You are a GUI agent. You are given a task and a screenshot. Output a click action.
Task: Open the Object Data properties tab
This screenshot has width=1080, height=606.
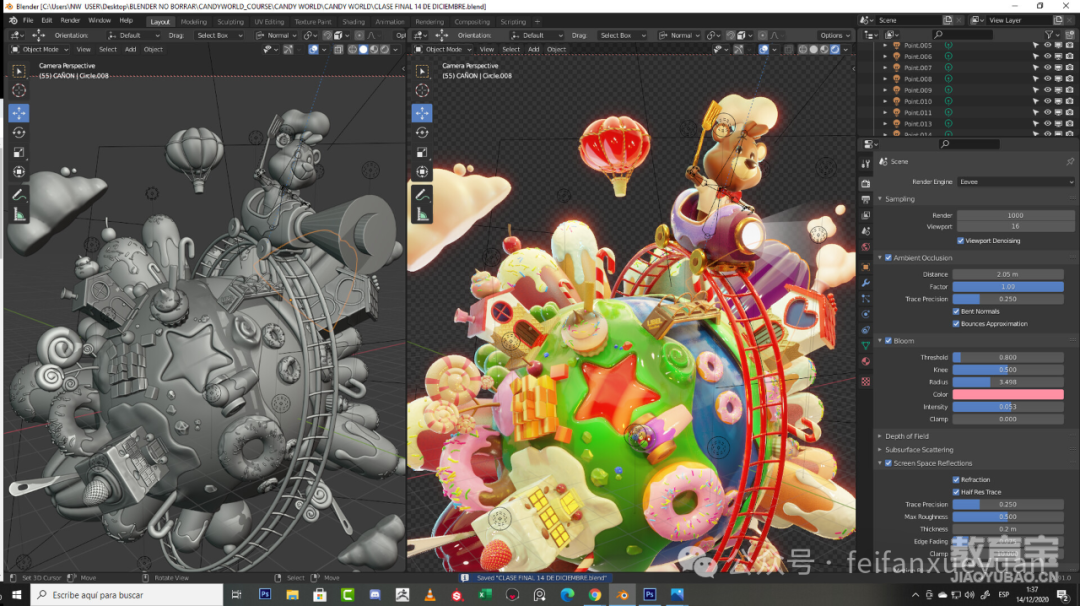[x=866, y=346]
